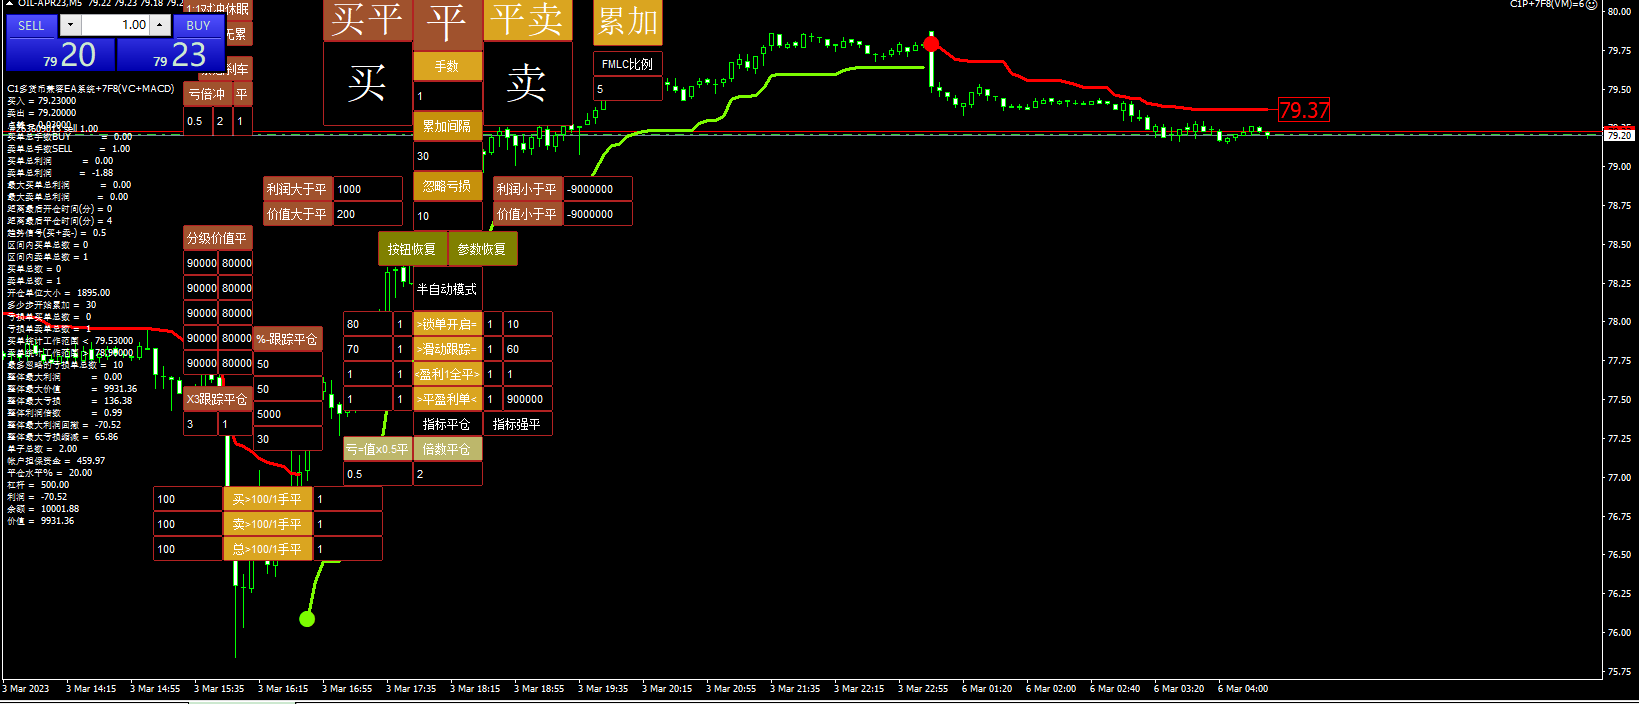This screenshot has height=704, width=1639.
Task: Click the 利润小于平 button
Action: pyautogui.click(x=527, y=189)
